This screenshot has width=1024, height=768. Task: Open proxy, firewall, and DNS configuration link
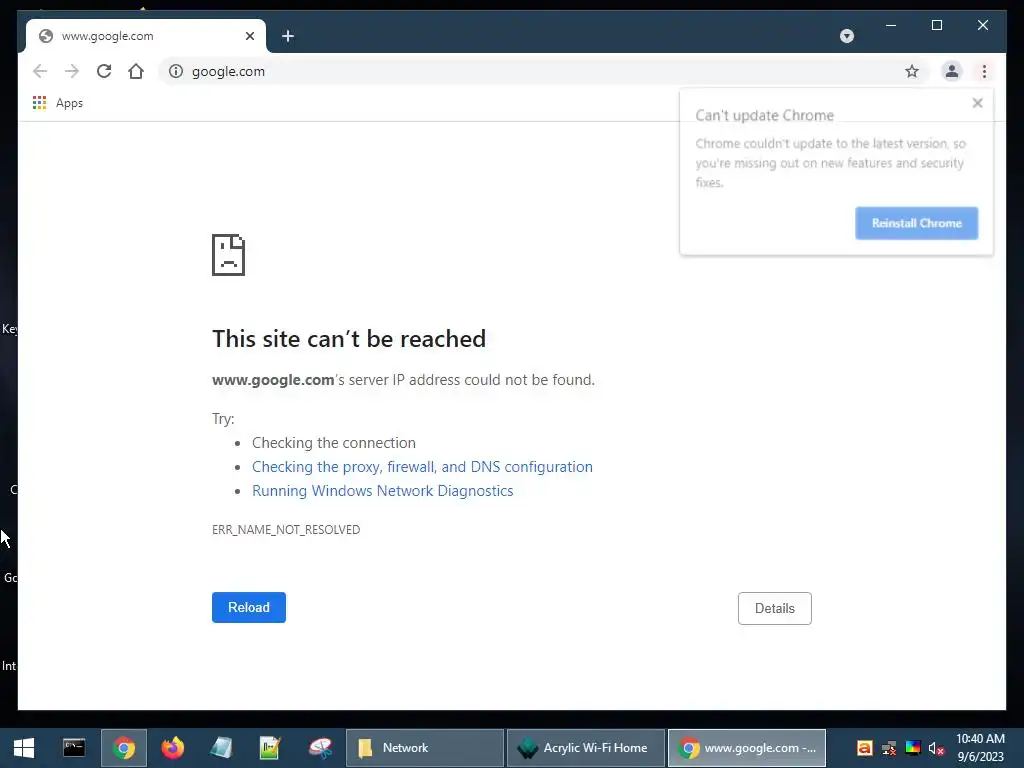[x=423, y=467]
